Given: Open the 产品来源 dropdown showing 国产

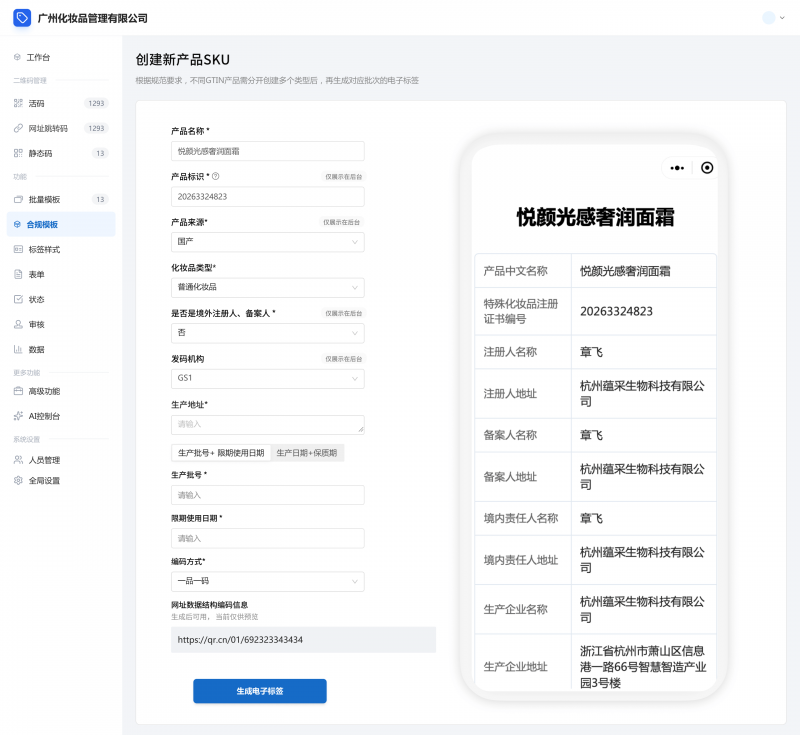Looking at the screenshot, I should tap(267, 242).
